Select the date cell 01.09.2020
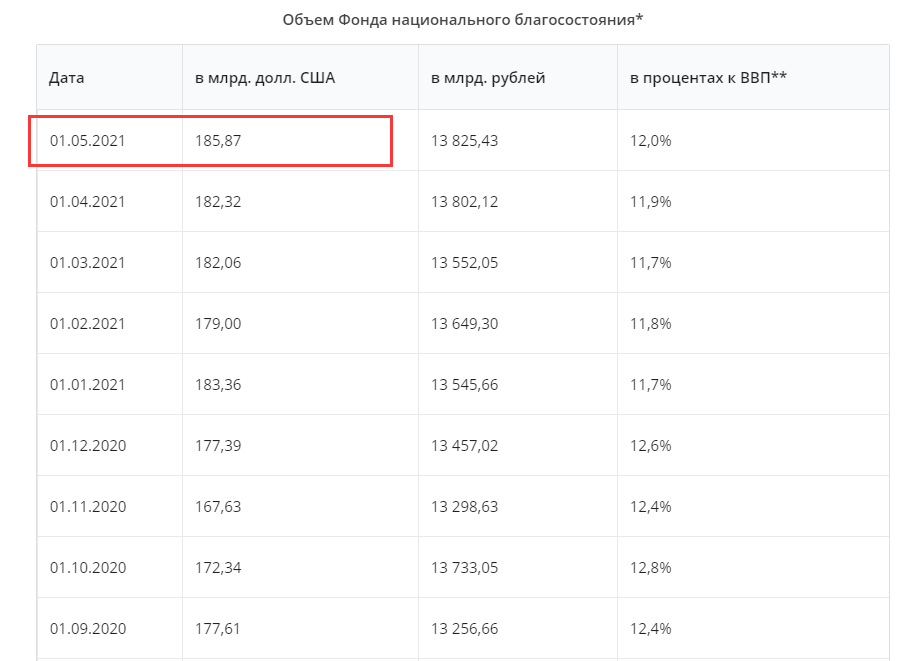The height and width of the screenshot is (661, 907). coord(88,629)
